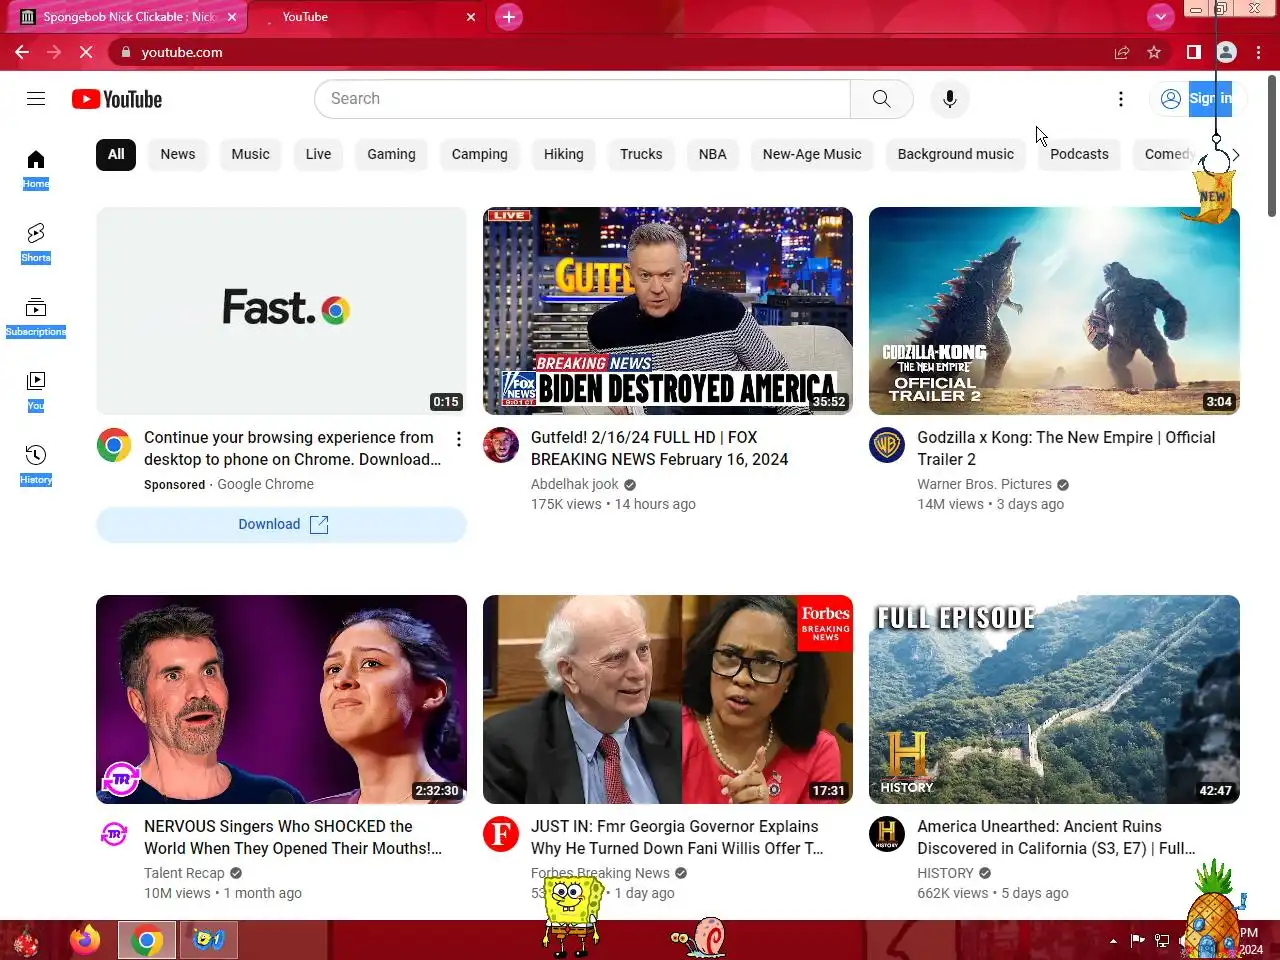
Task: Select the New-Age Music chip
Action: click(x=812, y=154)
